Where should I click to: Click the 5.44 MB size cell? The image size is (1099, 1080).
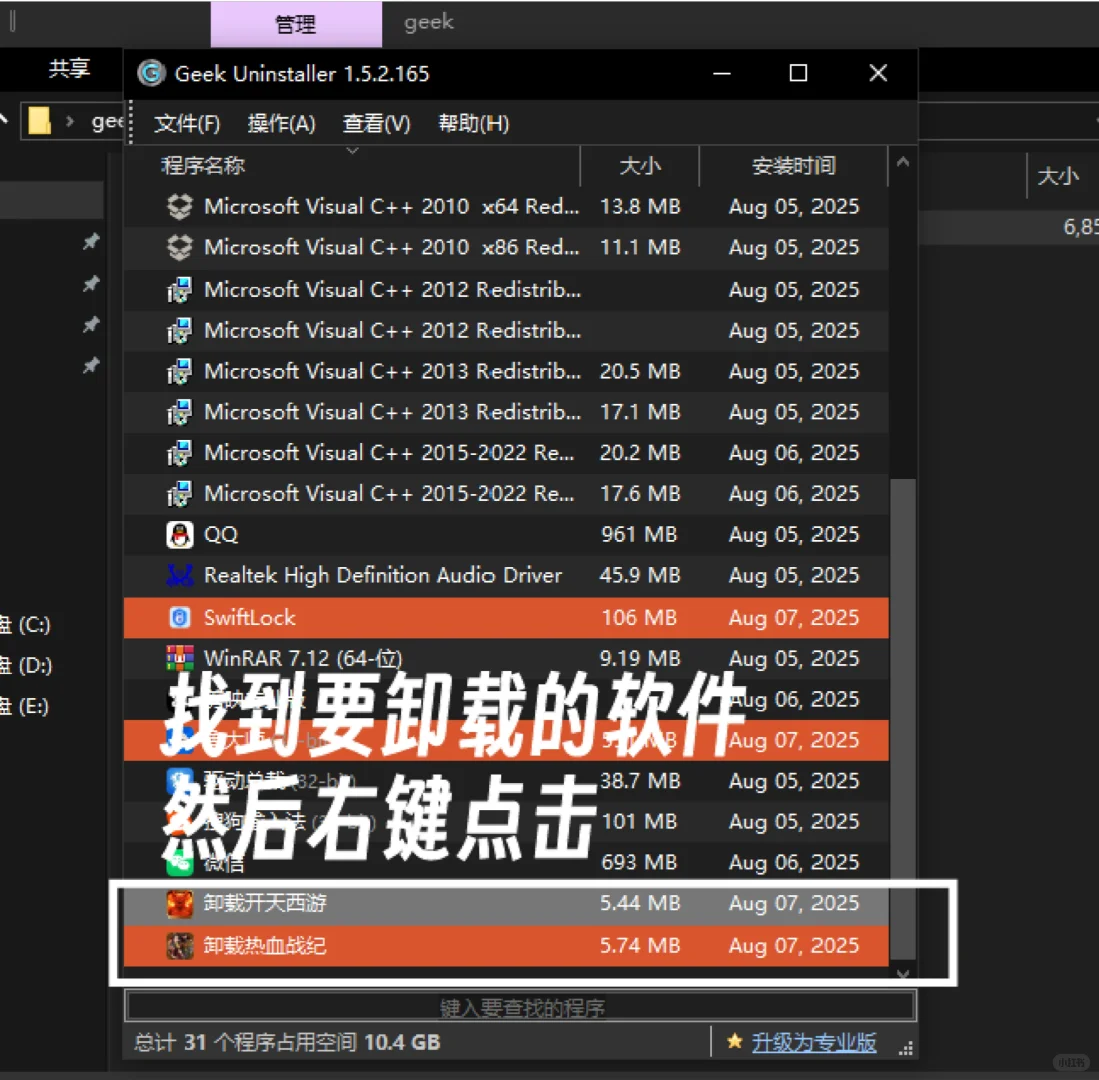point(639,903)
